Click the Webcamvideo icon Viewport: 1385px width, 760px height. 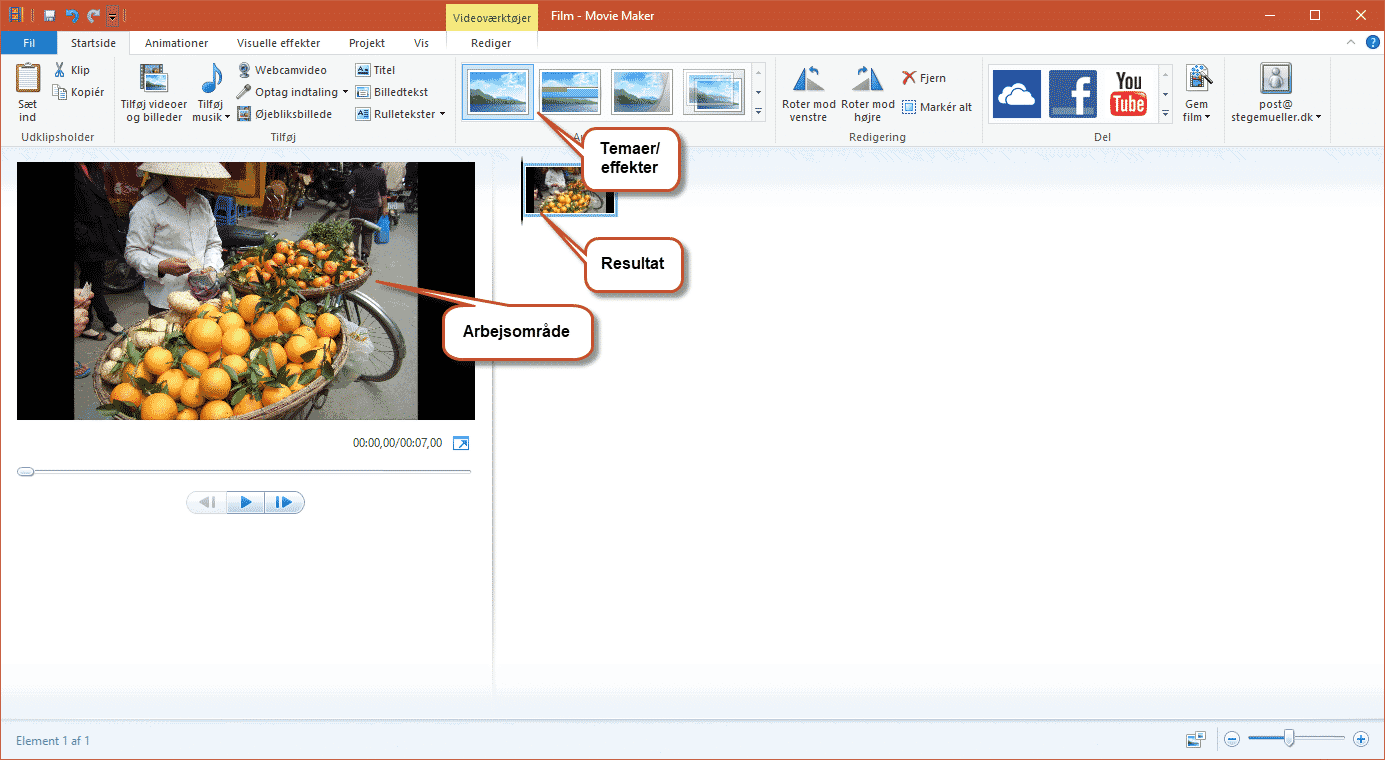point(244,70)
